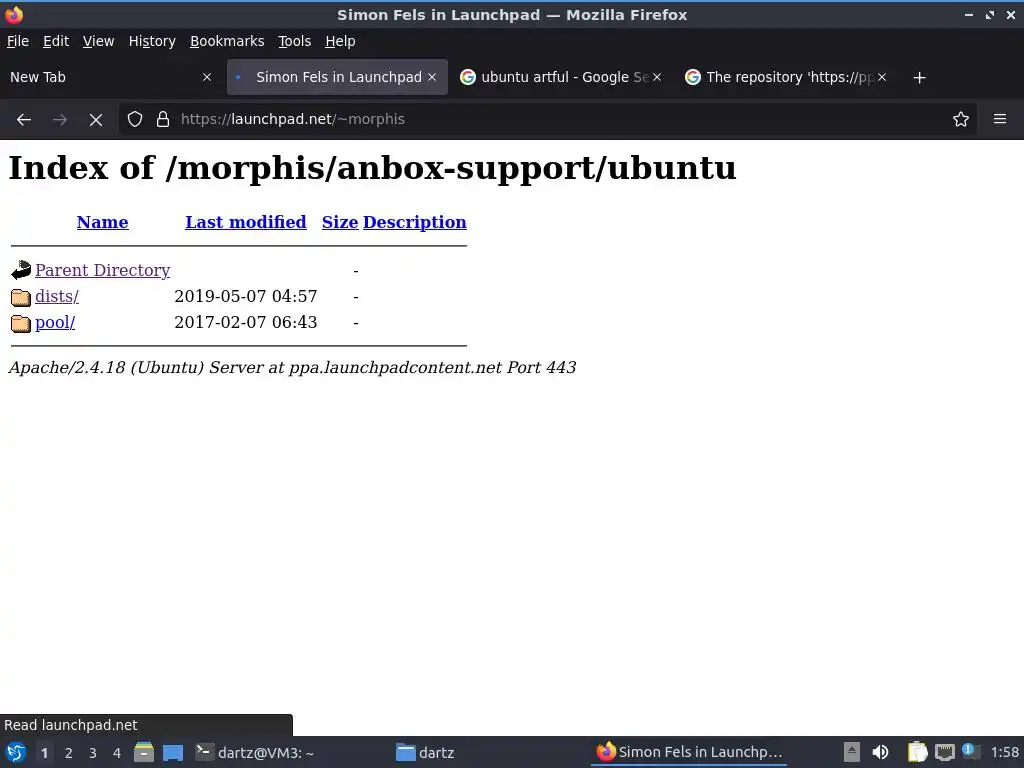Sort listing by Last modified
The height and width of the screenshot is (768, 1024).
pos(246,222)
